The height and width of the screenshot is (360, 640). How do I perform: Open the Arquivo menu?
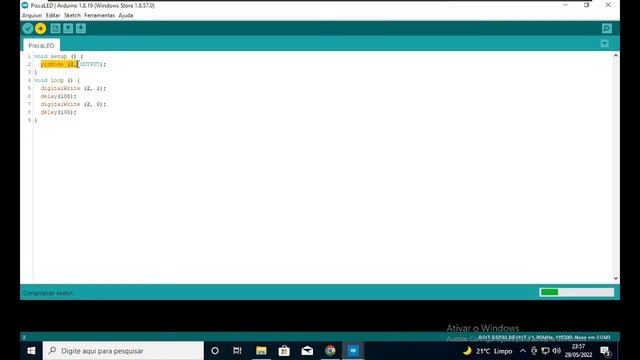(32, 16)
